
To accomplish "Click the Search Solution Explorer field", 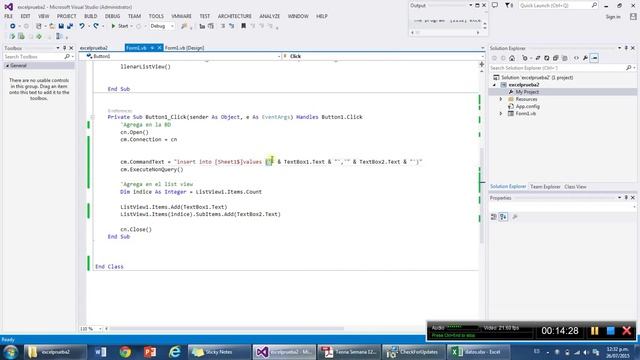I will [557, 68].
